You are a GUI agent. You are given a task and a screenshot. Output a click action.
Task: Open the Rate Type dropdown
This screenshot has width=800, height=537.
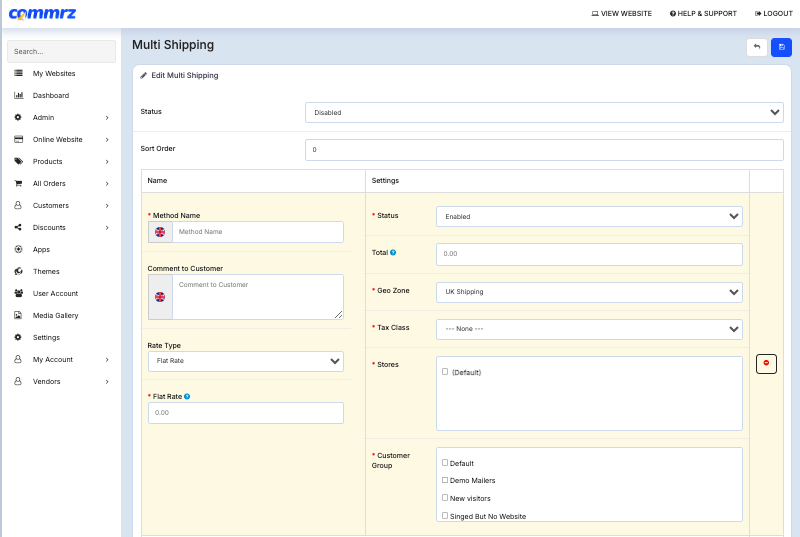pyautogui.click(x=245, y=360)
